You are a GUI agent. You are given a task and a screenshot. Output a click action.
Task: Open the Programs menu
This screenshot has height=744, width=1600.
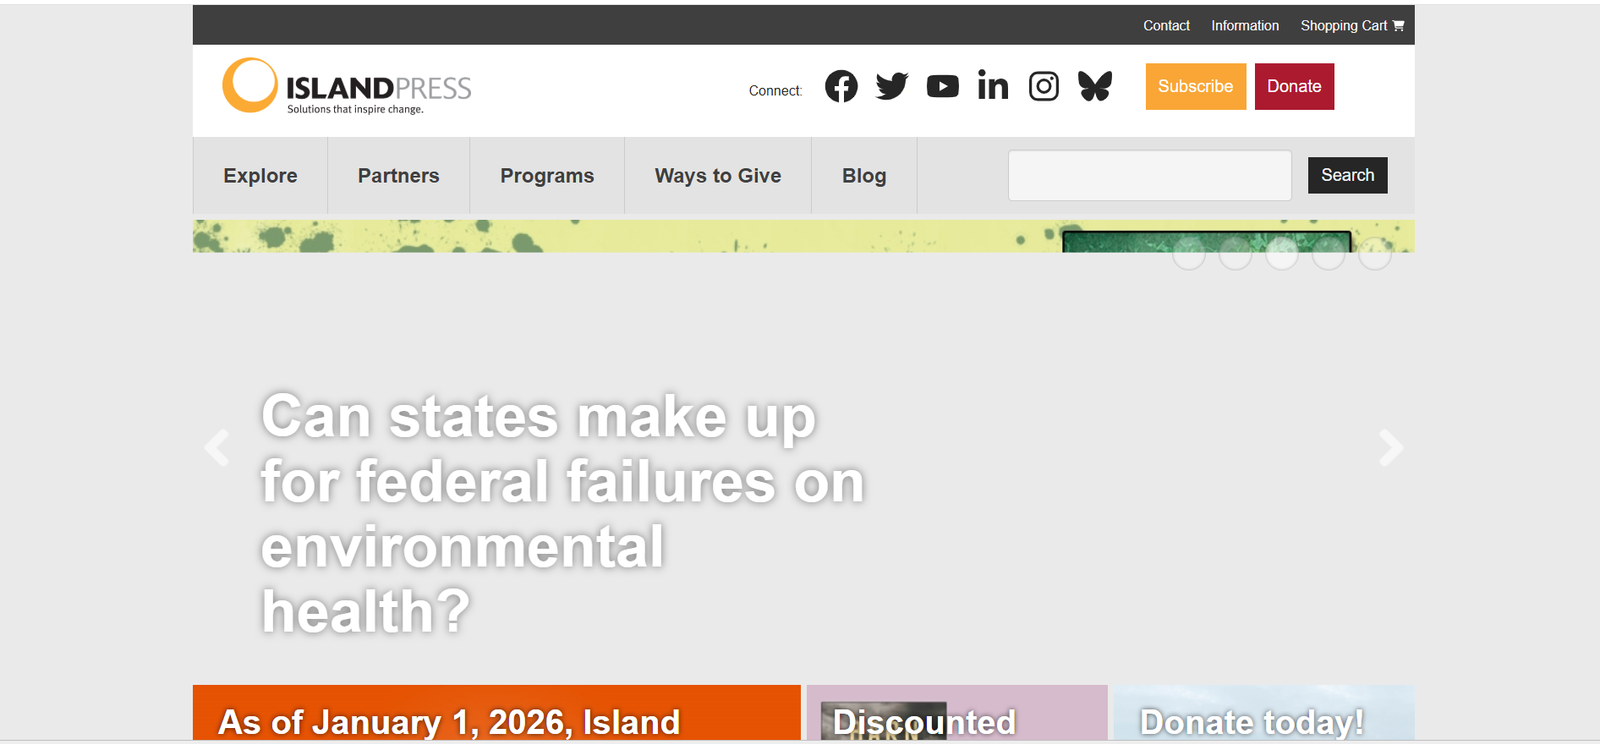pyautogui.click(x=547, y=176)
